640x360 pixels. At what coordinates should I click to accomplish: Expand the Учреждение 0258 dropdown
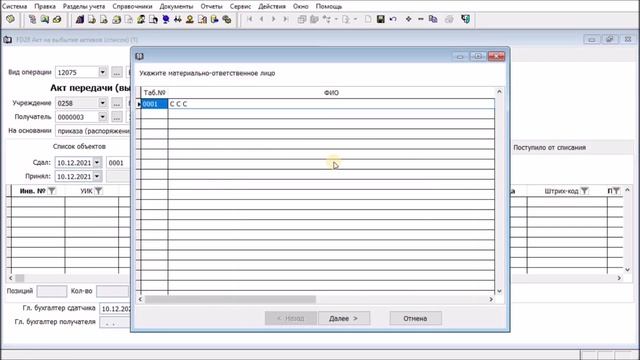102,103
